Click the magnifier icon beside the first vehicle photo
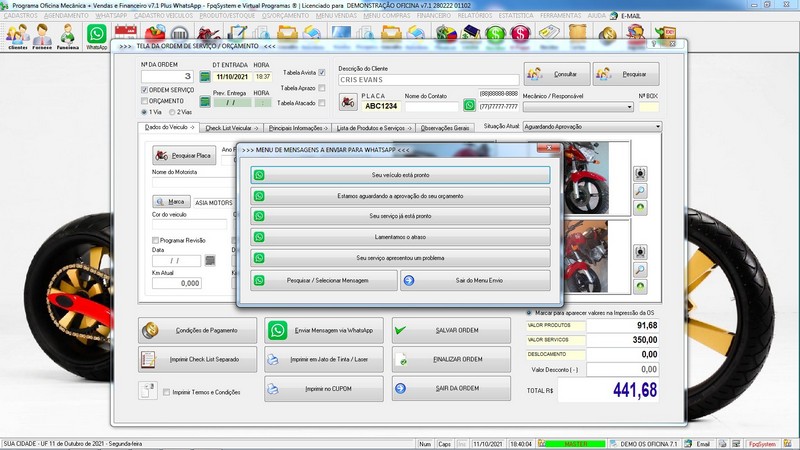The height and width of the screenshot is (450, 800). tap(639, 189)
